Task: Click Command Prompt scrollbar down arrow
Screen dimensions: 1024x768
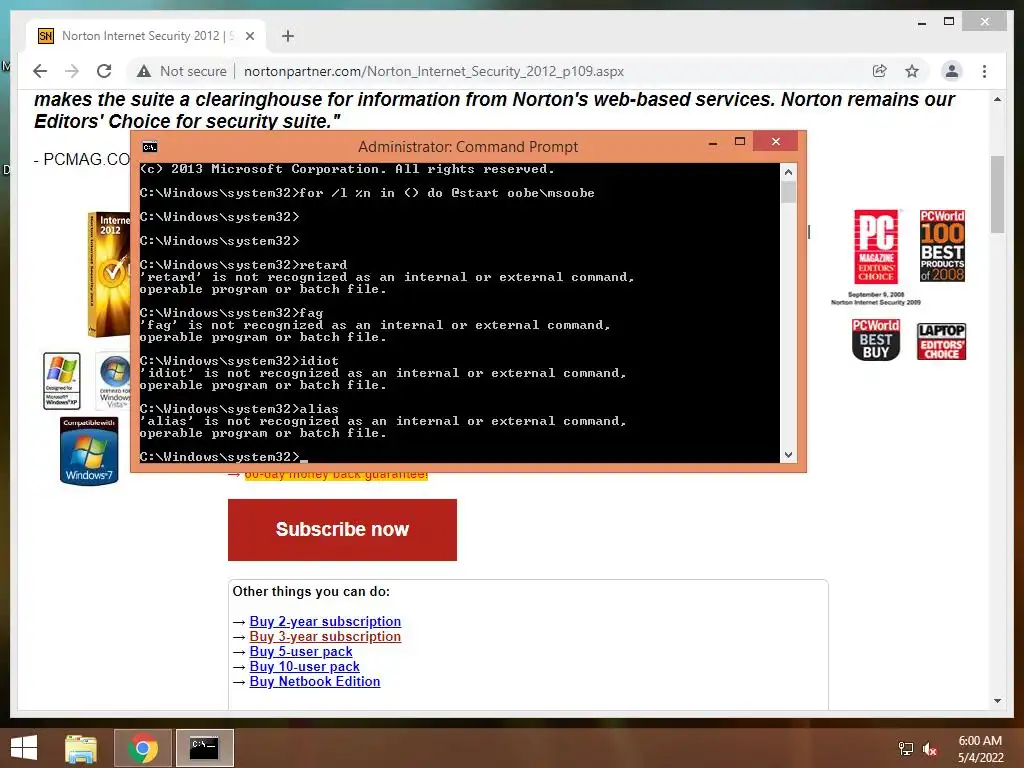Action: 788,455
